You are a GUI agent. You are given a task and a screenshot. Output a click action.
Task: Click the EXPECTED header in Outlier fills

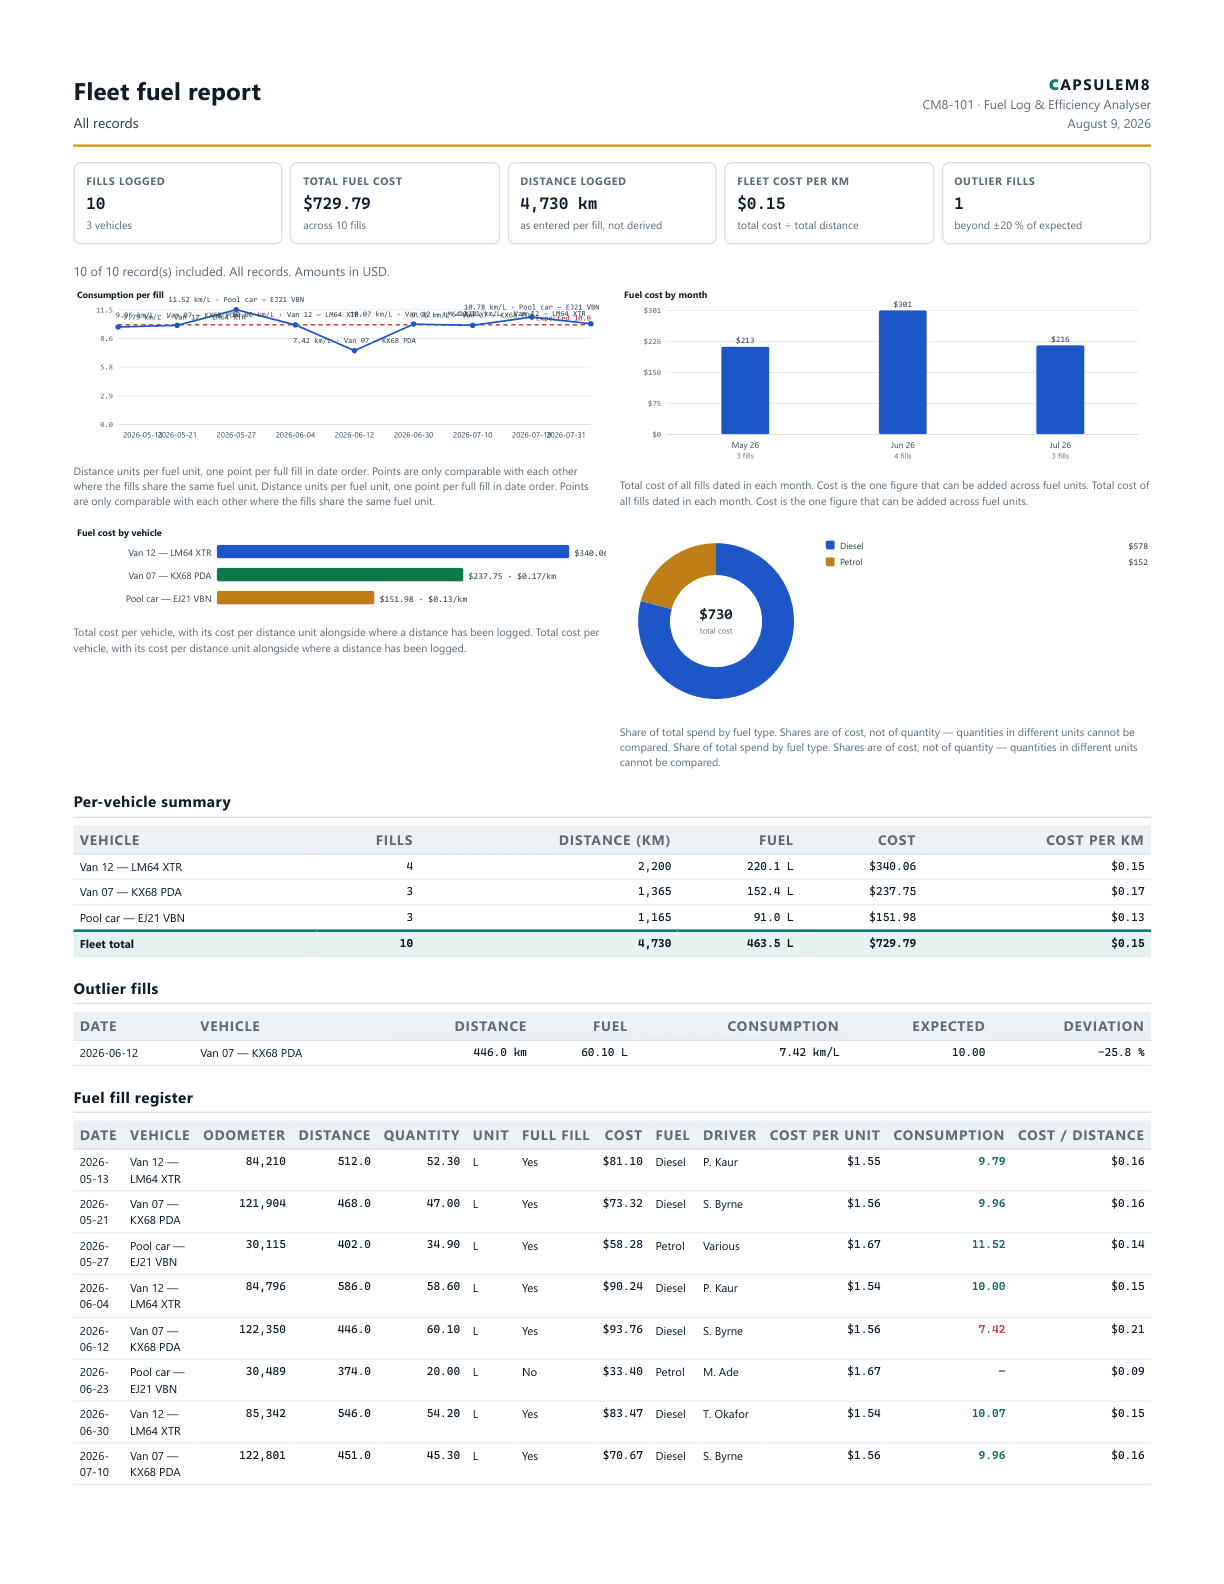[x=948, y=1026]
